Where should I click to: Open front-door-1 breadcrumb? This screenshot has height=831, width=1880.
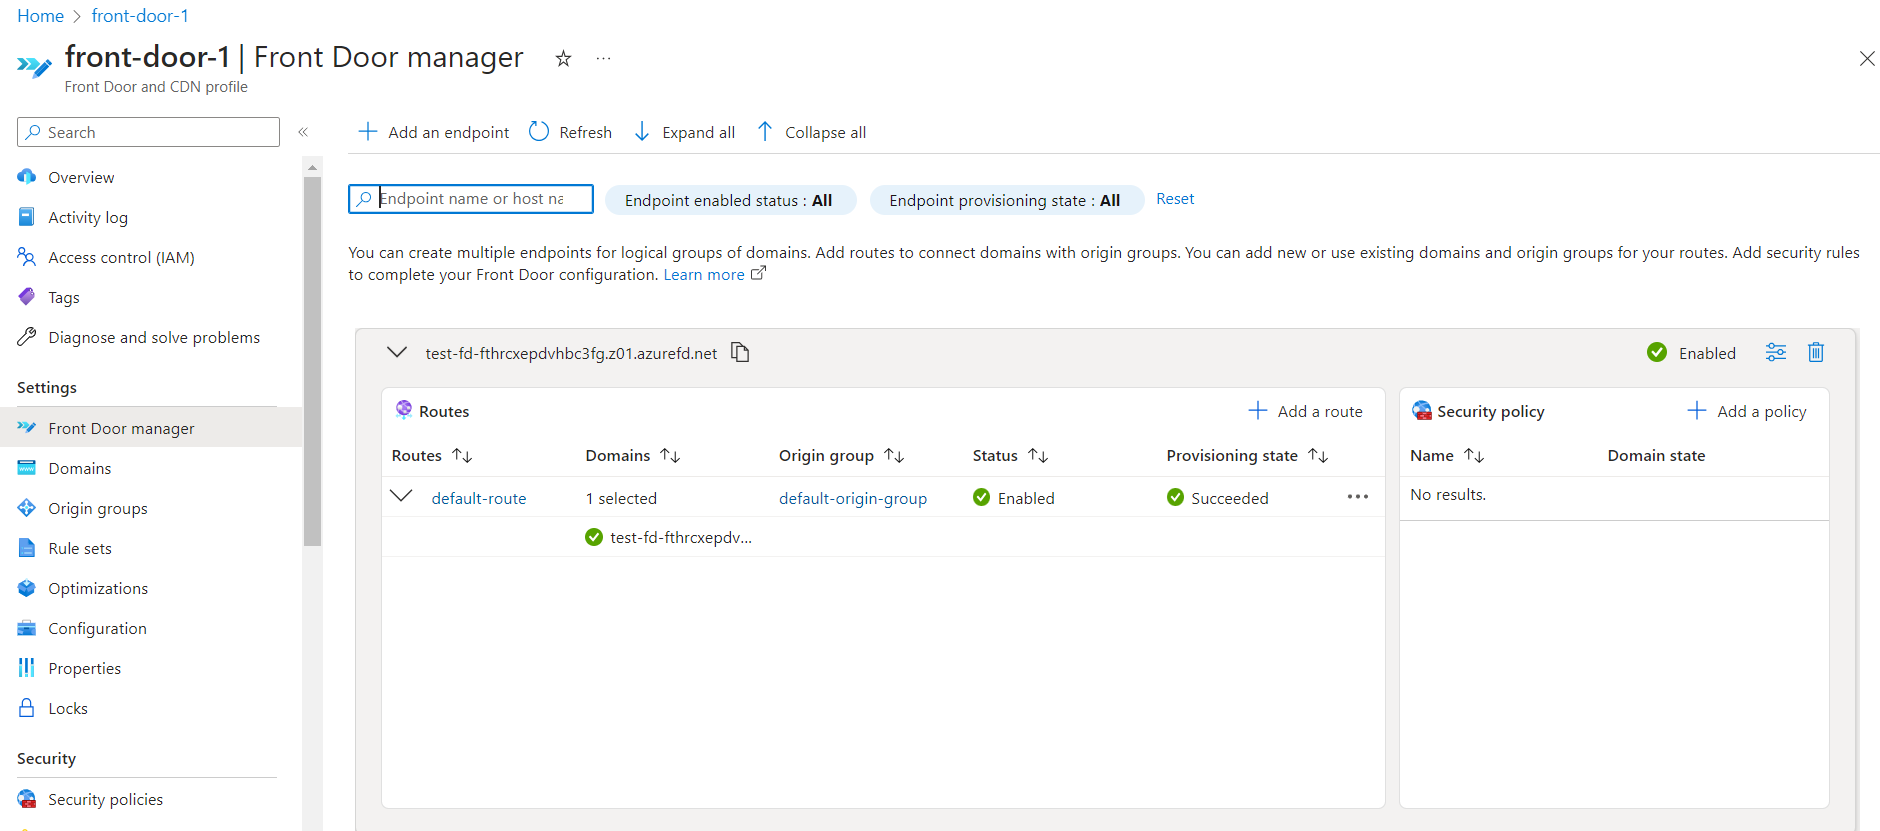pos(140,16)
